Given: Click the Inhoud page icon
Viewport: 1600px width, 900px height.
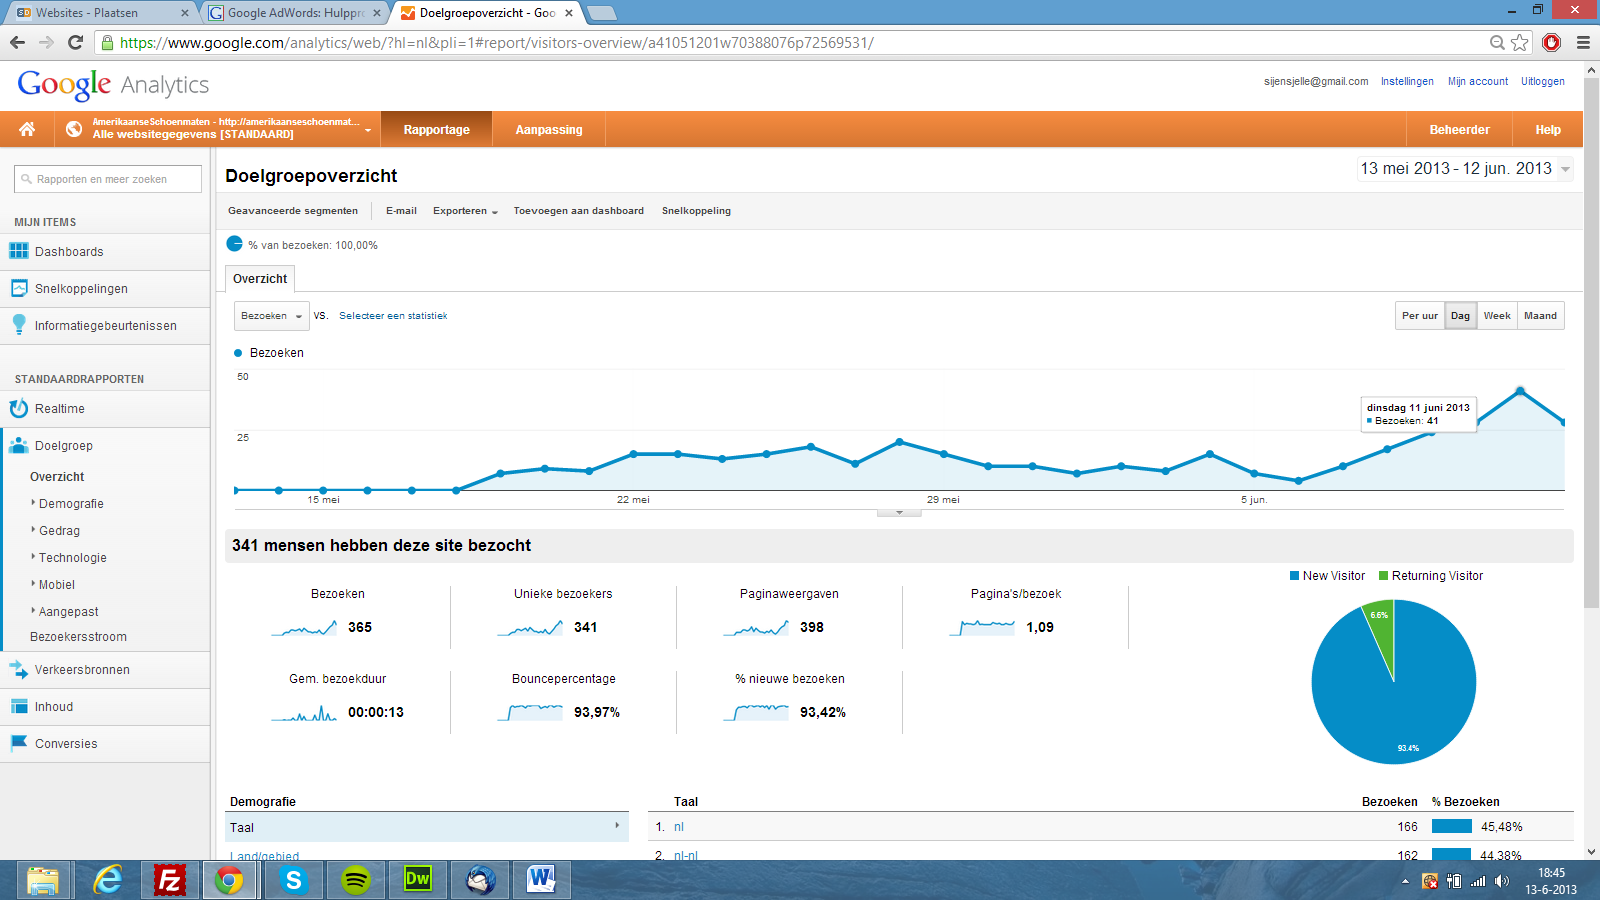Looking at the screenshot, I should [x=19, y=706].
